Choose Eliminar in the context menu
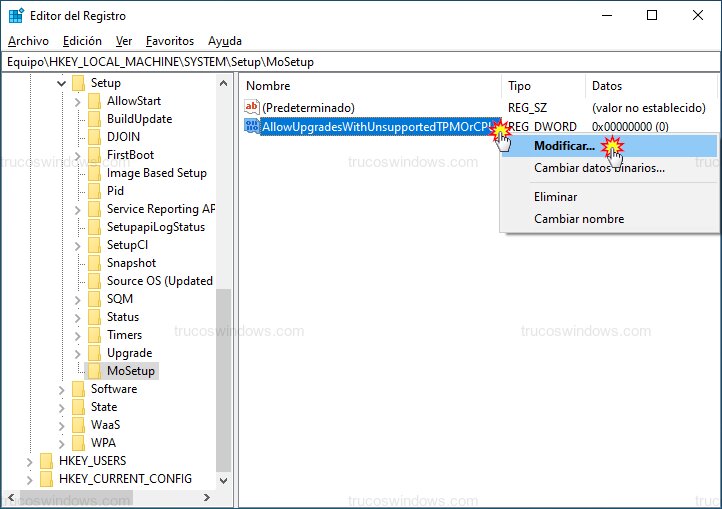The height and width of the screenshot is (509, 722). coord(609,197)
